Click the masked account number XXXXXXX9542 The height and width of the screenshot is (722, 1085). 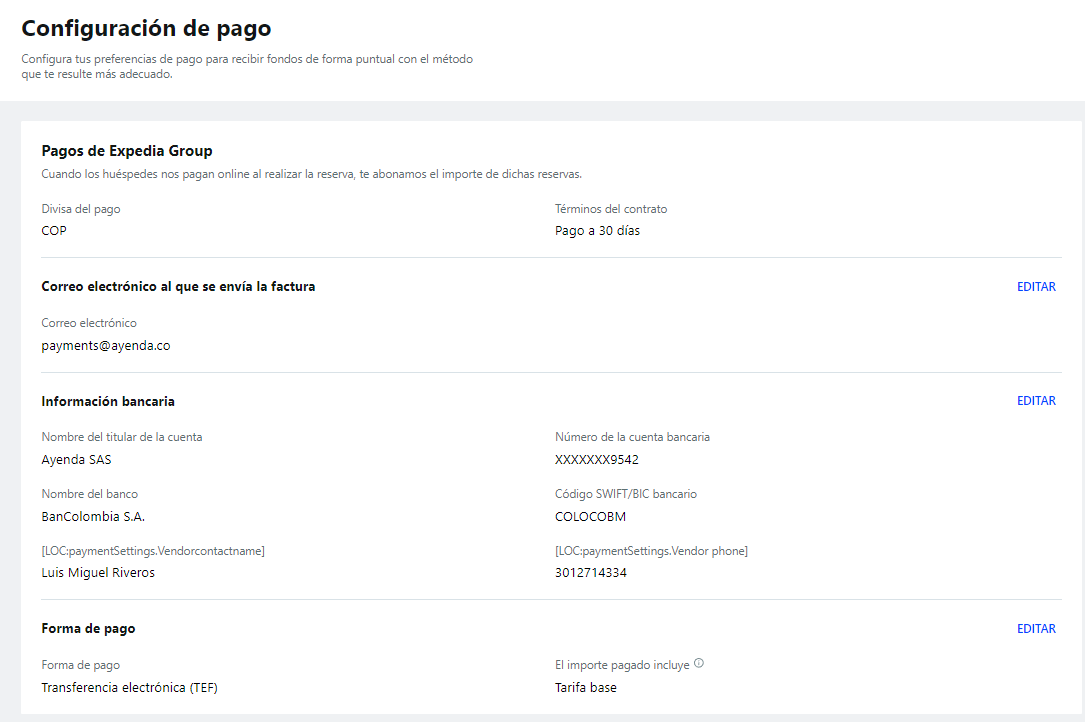(596, 460)
